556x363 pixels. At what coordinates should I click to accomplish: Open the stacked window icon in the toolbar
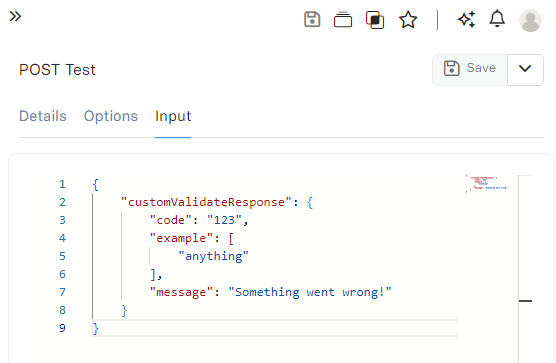(343, 19)
